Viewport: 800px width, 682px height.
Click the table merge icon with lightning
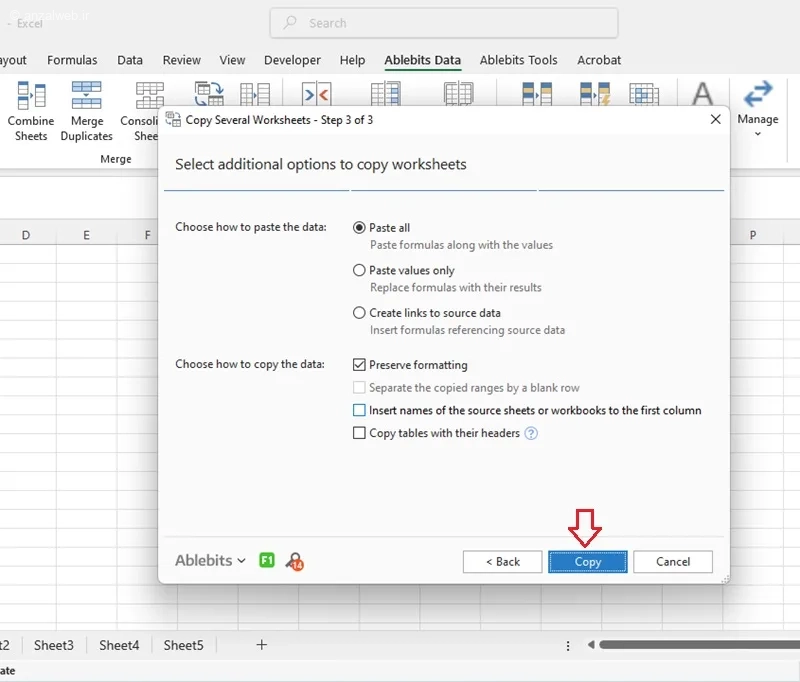[x=595, y=94]
